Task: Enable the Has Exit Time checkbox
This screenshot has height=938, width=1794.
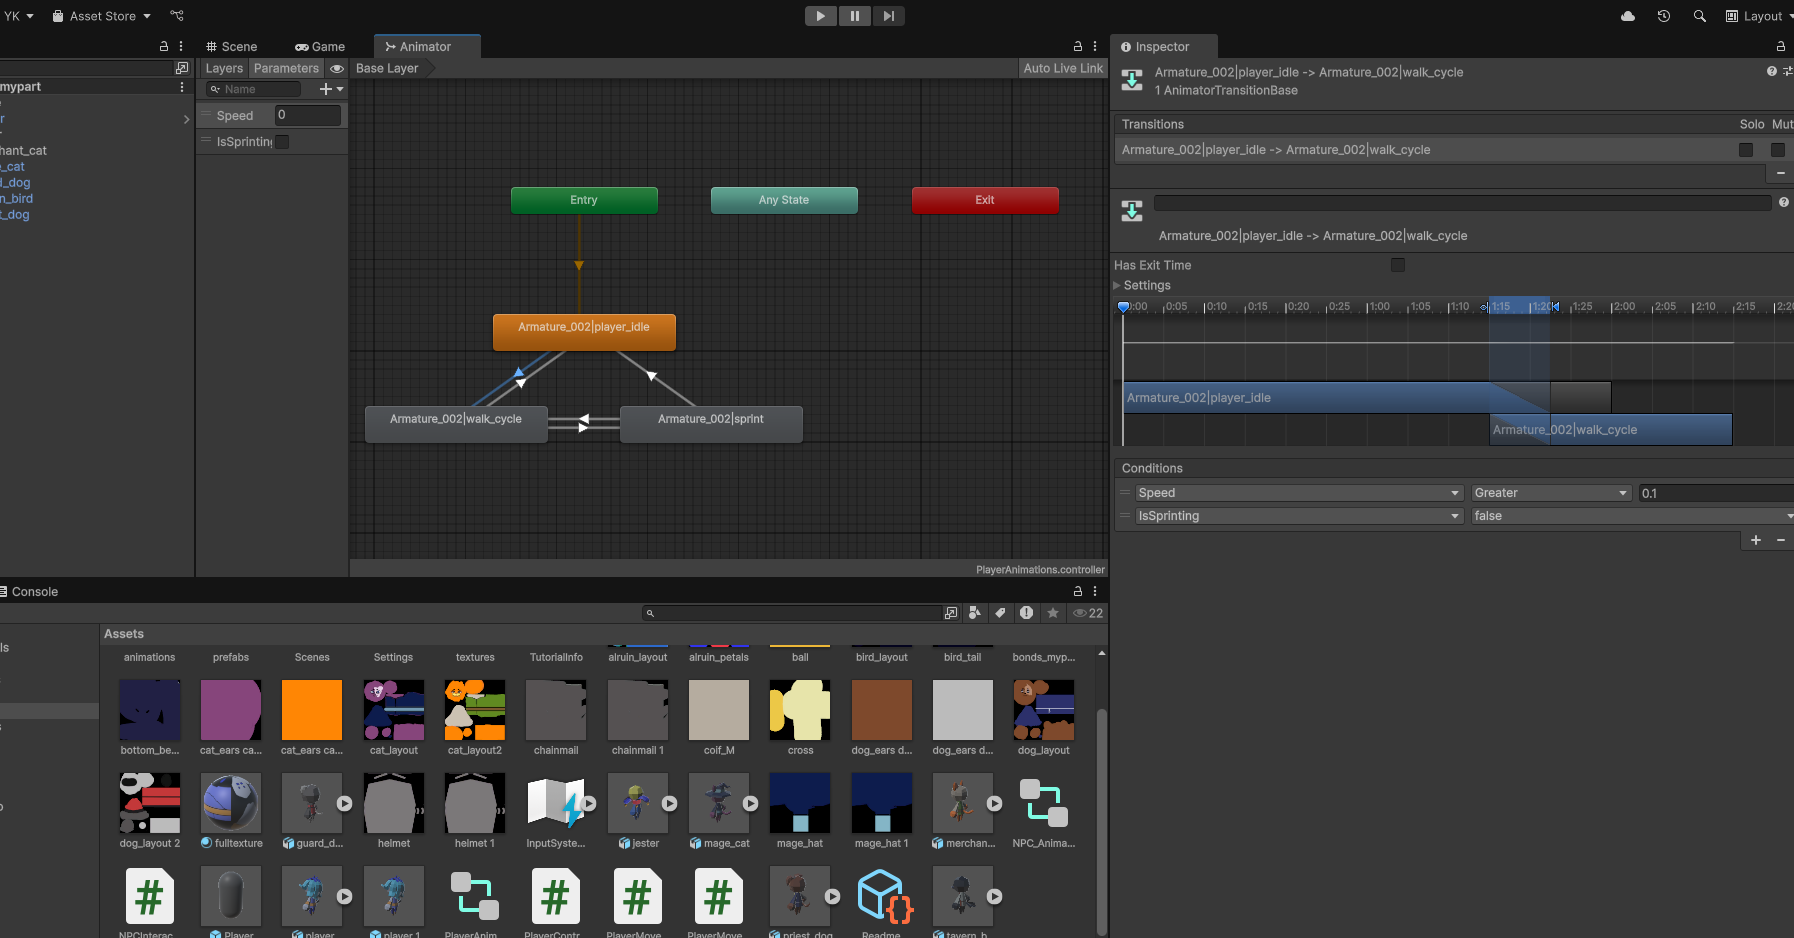Action: [1397, 265]
